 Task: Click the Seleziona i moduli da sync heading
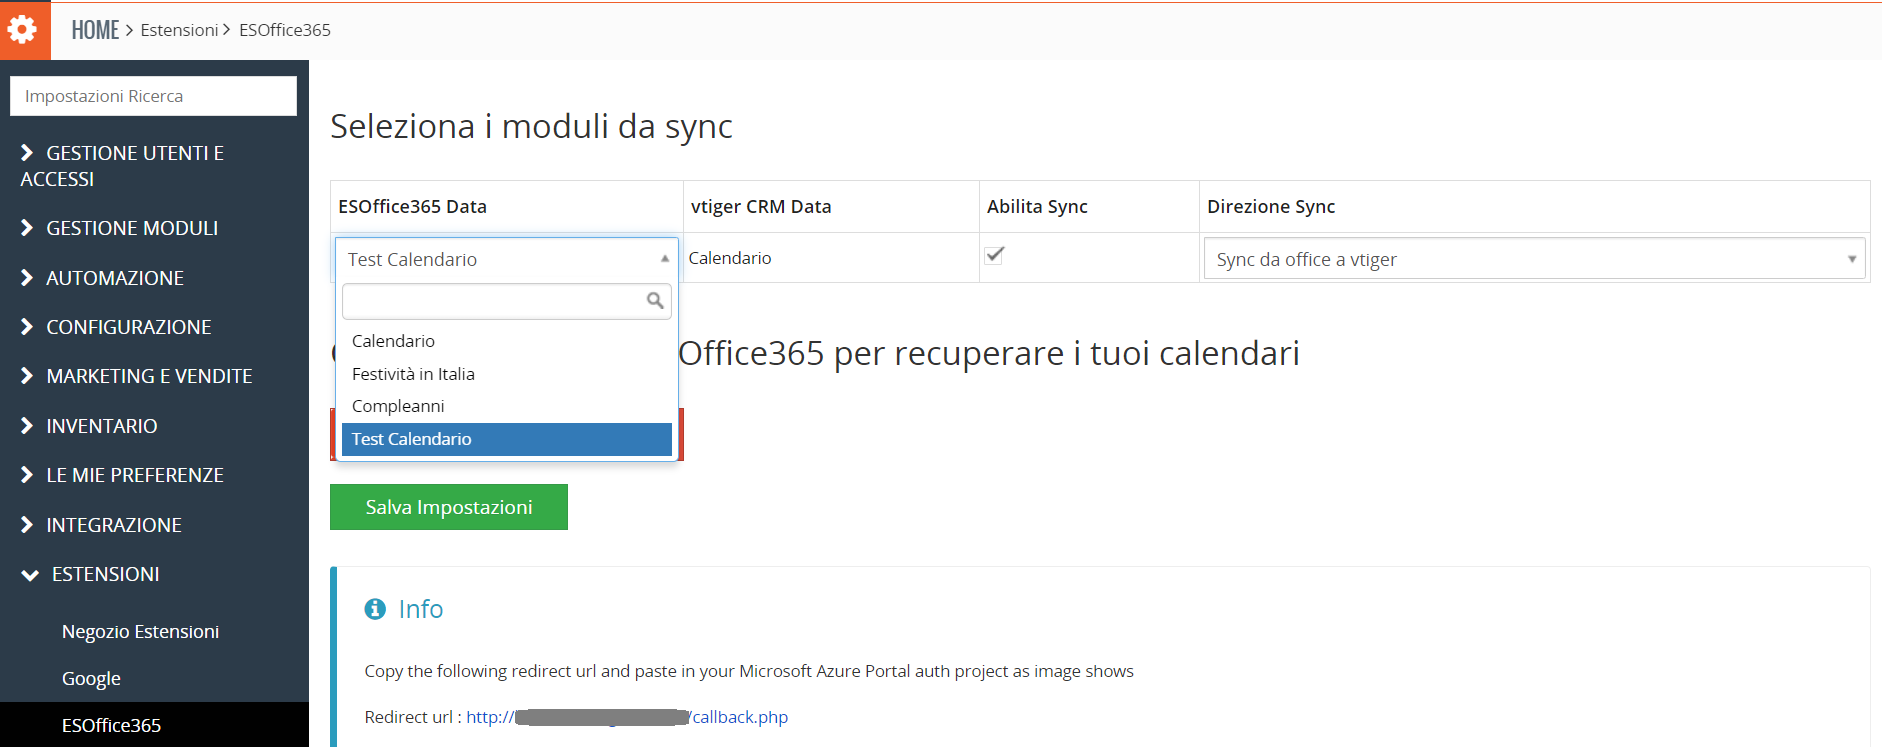[x=531, y=127]
